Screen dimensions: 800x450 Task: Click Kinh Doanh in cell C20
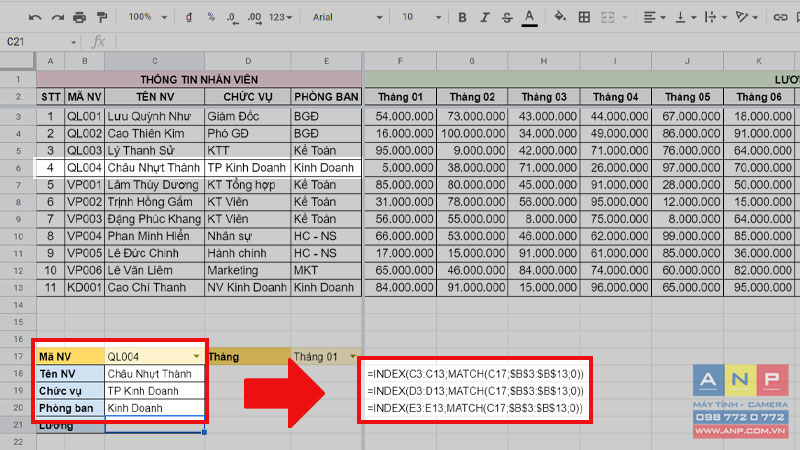click(x=155, y=408)
